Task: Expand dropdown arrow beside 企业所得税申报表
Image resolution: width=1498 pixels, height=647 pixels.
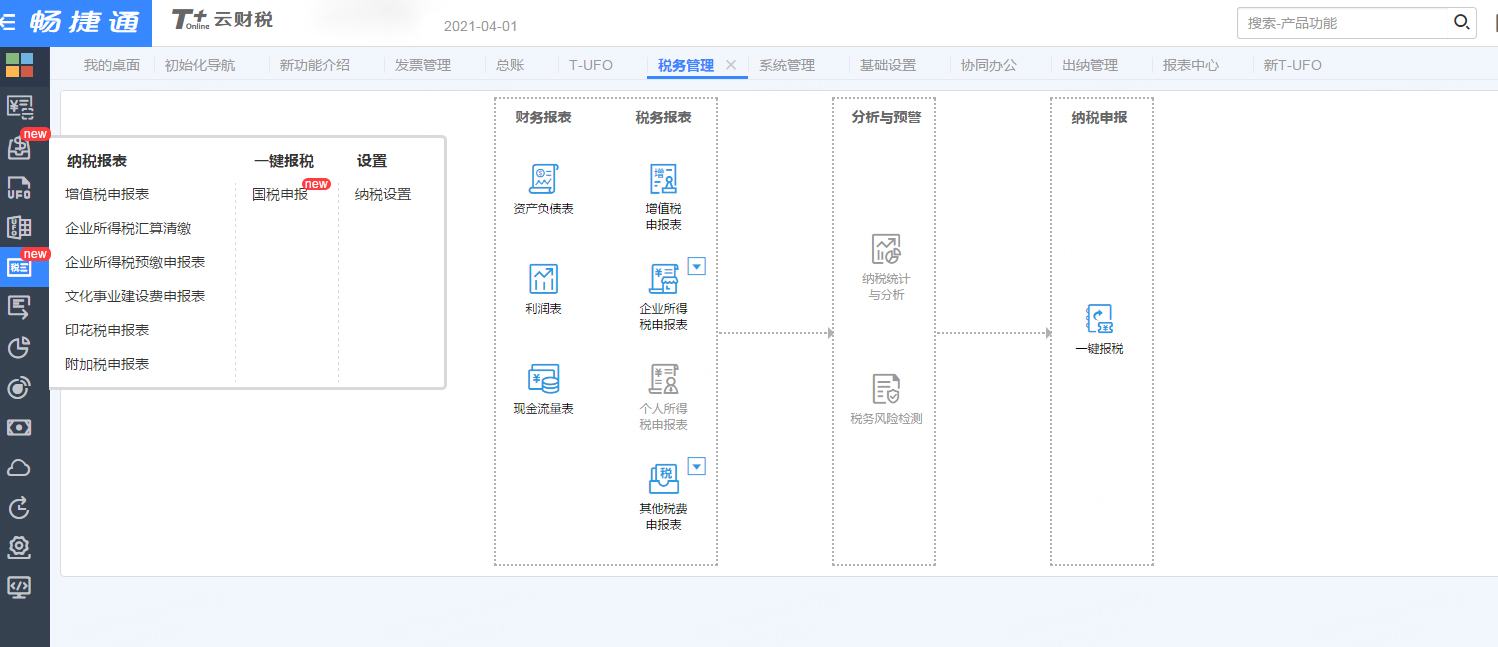Action: pos(697,266)
